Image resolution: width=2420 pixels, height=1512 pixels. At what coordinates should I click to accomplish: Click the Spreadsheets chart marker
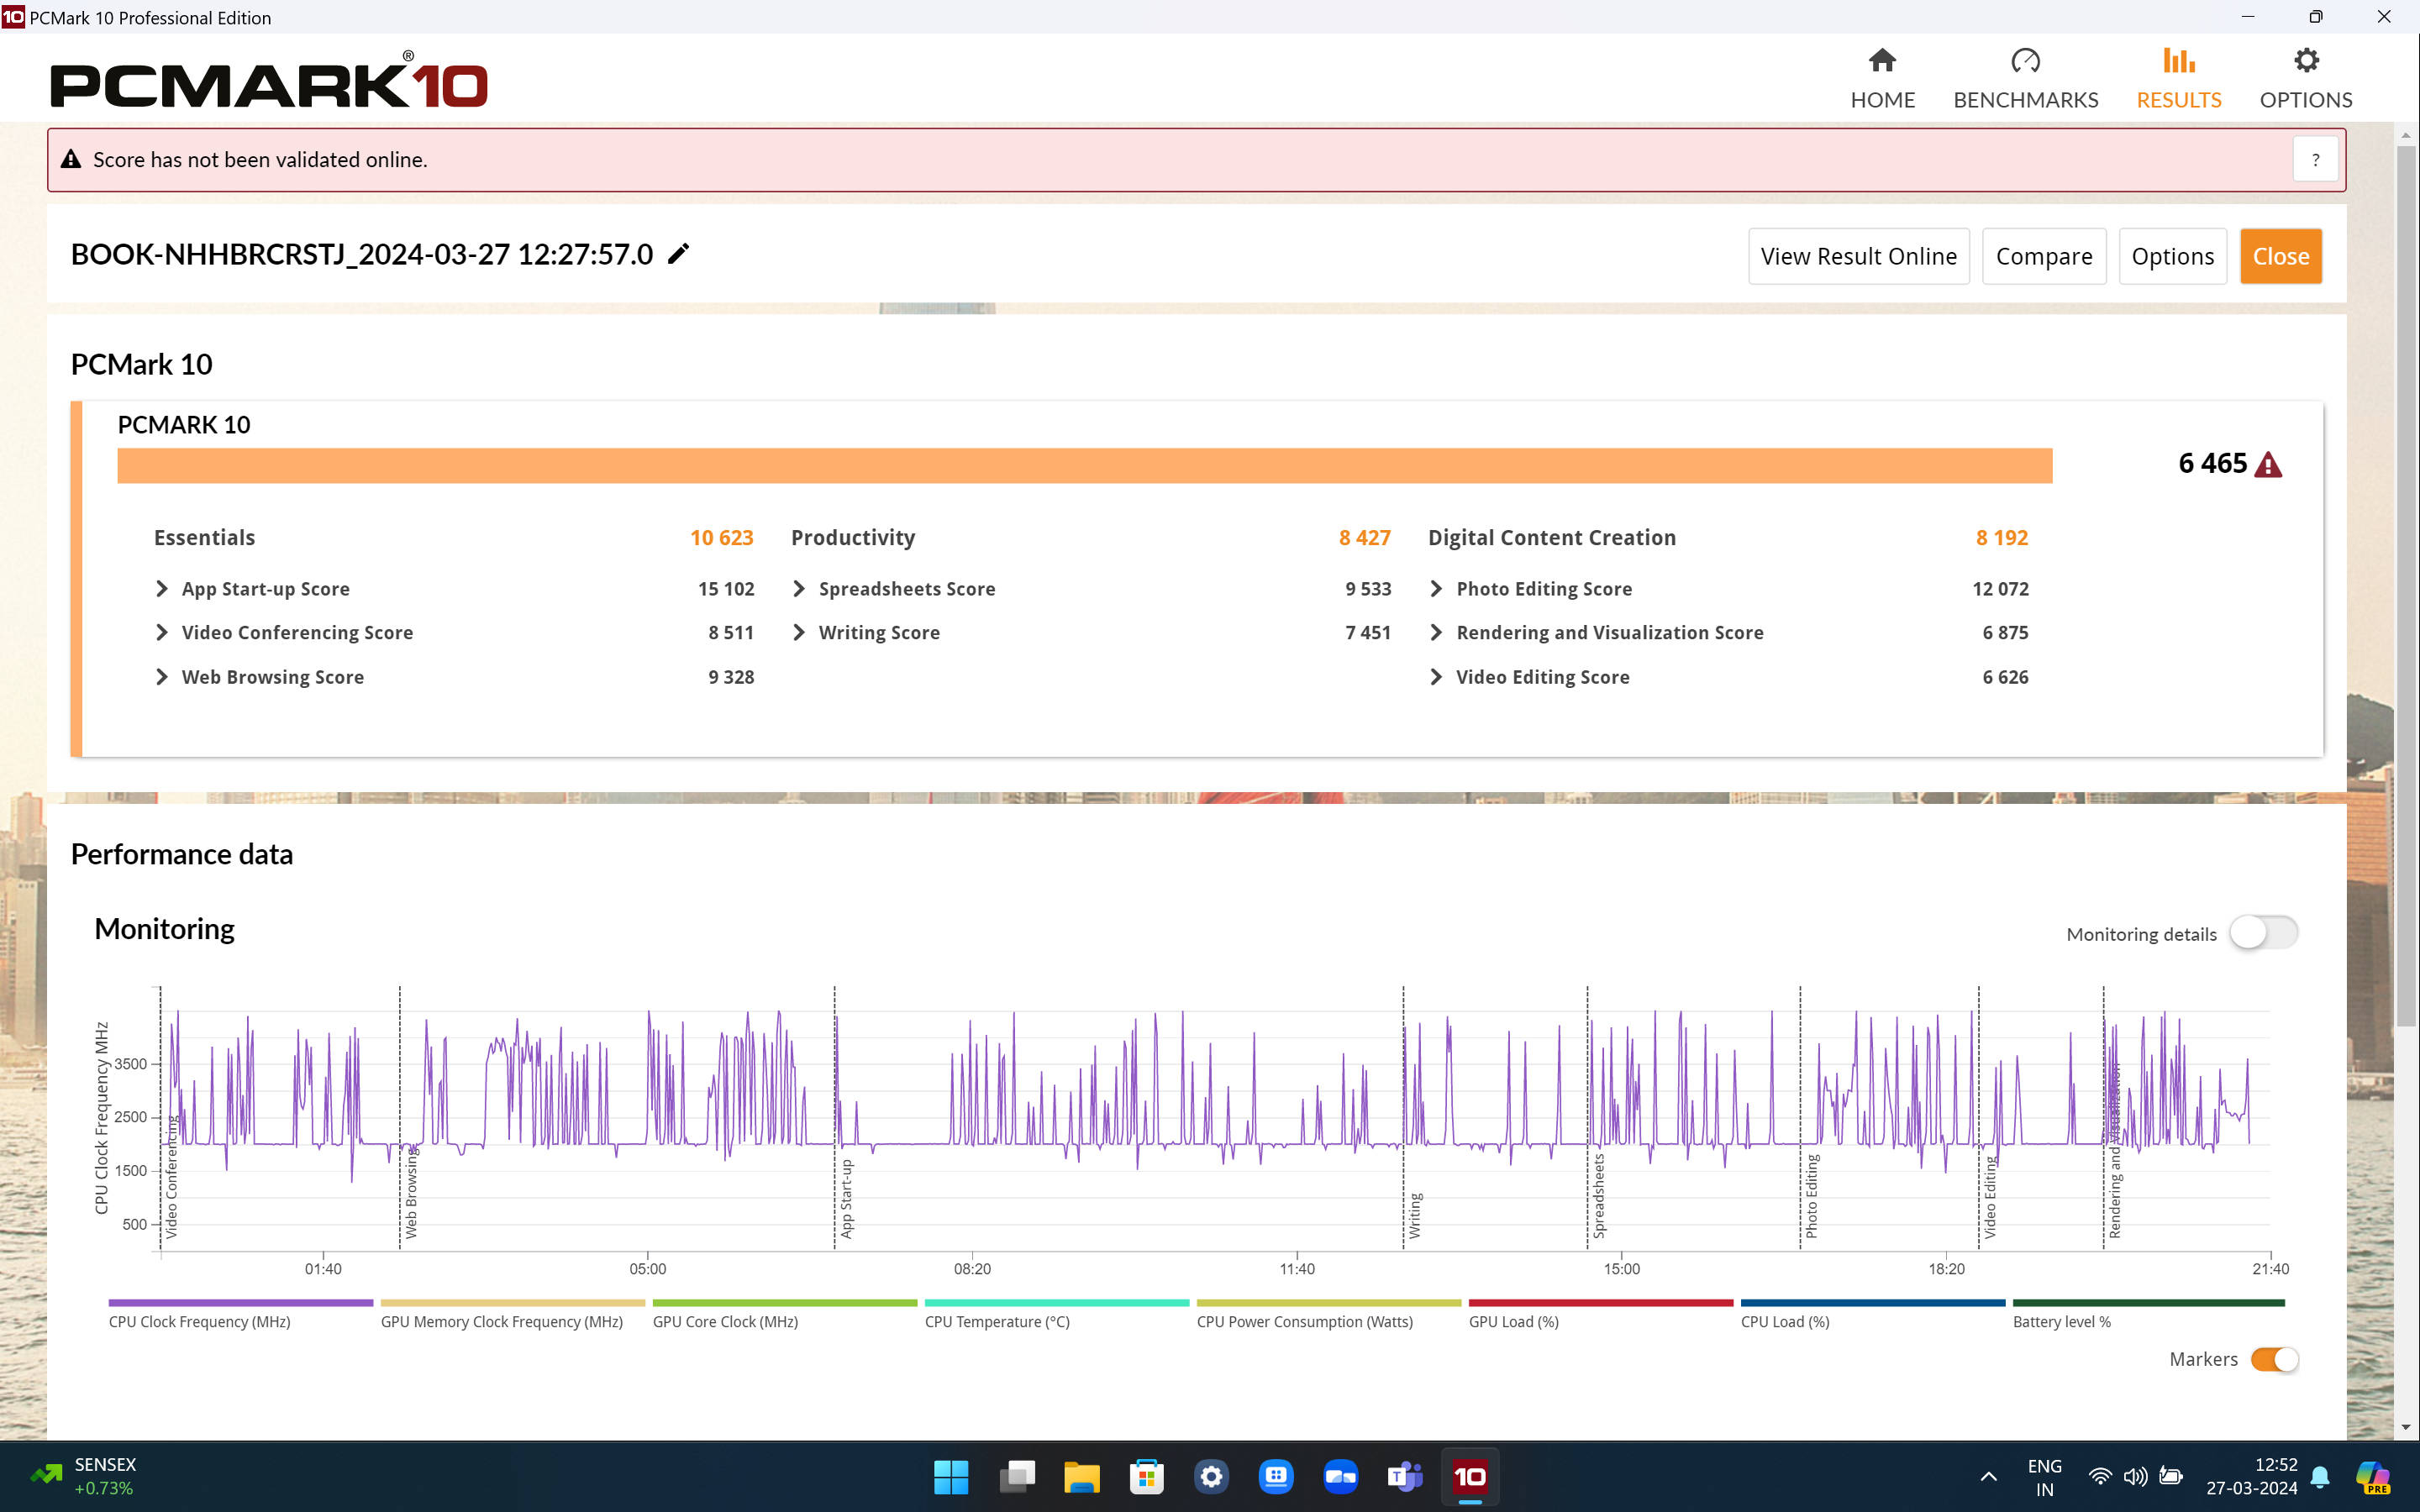pos(1598,1196)
